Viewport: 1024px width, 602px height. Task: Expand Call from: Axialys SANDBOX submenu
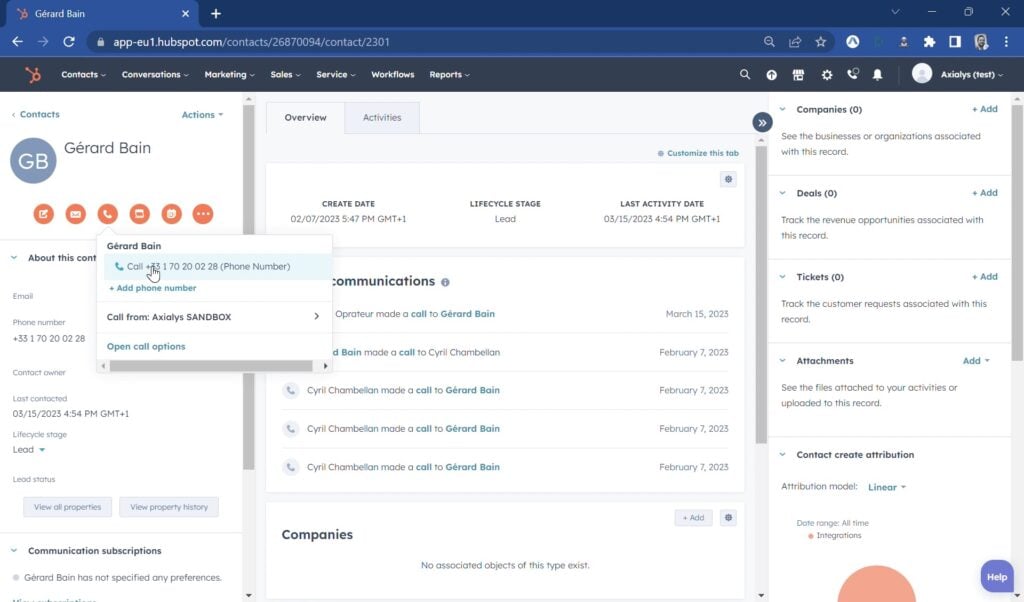click(x=214, y=317)
